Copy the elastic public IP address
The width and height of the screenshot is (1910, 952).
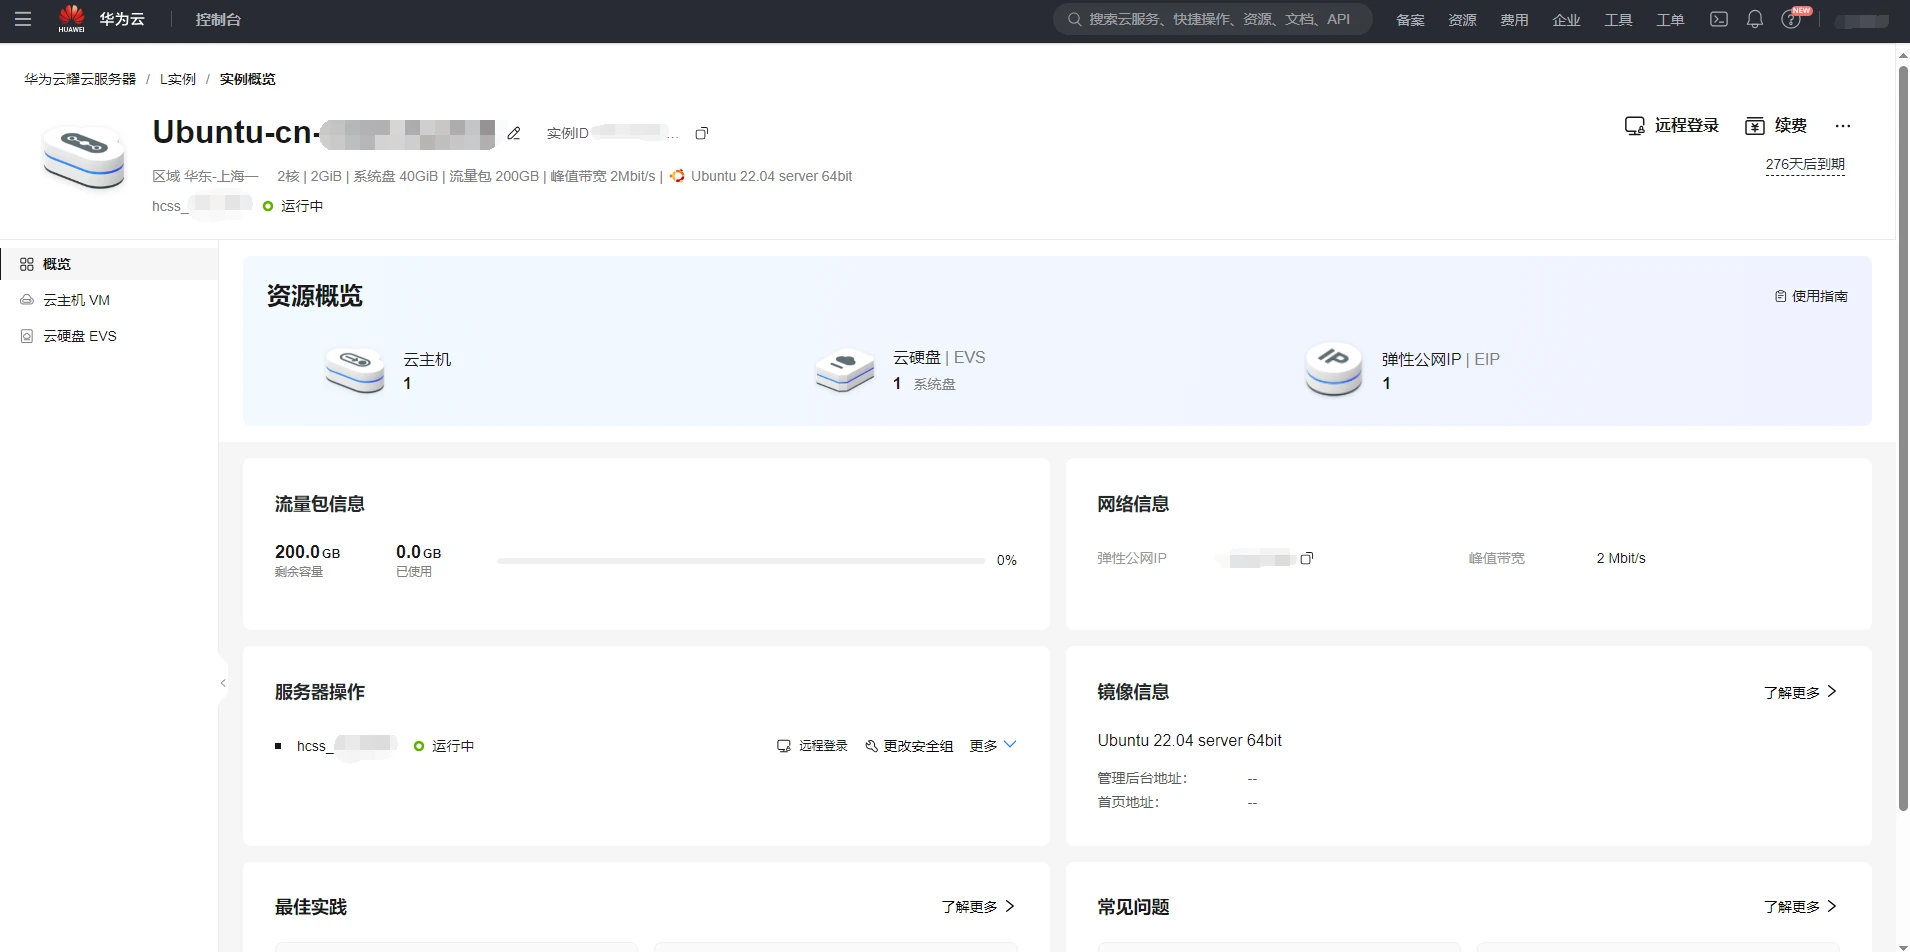1306,558
